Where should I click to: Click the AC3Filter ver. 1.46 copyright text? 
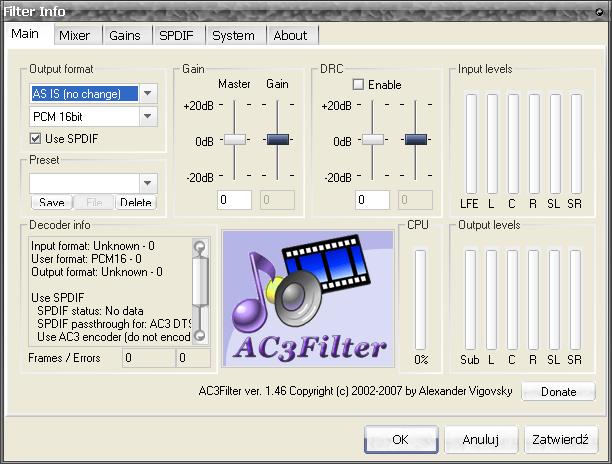click(x=356, y=391)
